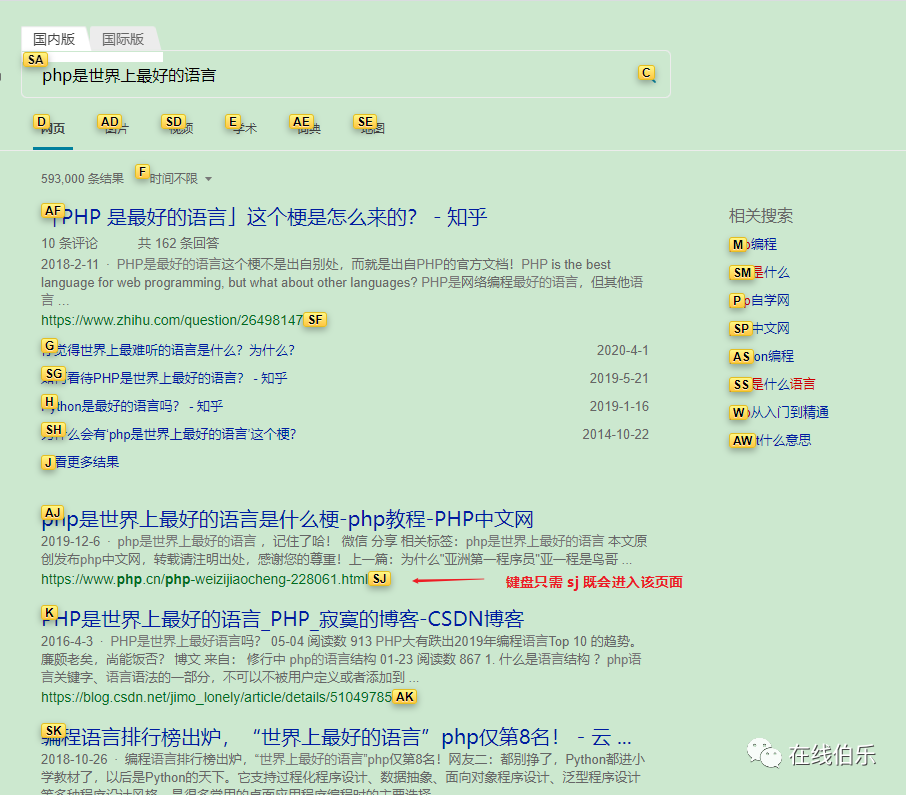The image size is (906, 795).
Task: Click related search 什么意思
Action: (770, 440)
